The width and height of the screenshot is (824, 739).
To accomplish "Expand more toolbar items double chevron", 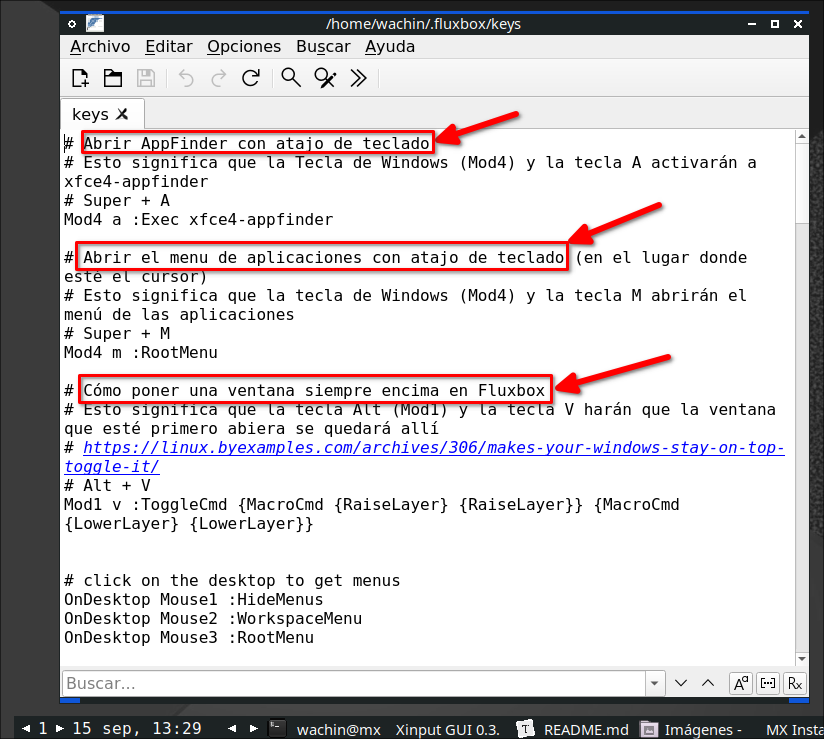I will (358, 78).
